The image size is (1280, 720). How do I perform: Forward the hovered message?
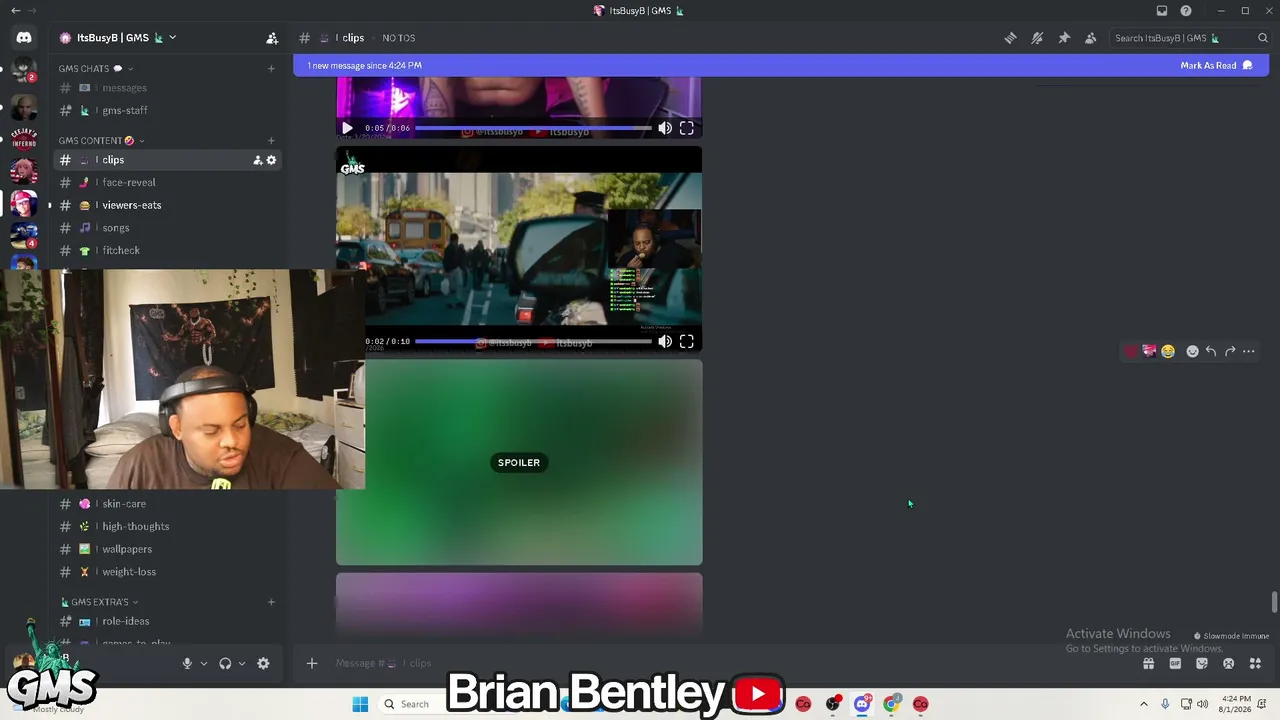[1230, 351]
